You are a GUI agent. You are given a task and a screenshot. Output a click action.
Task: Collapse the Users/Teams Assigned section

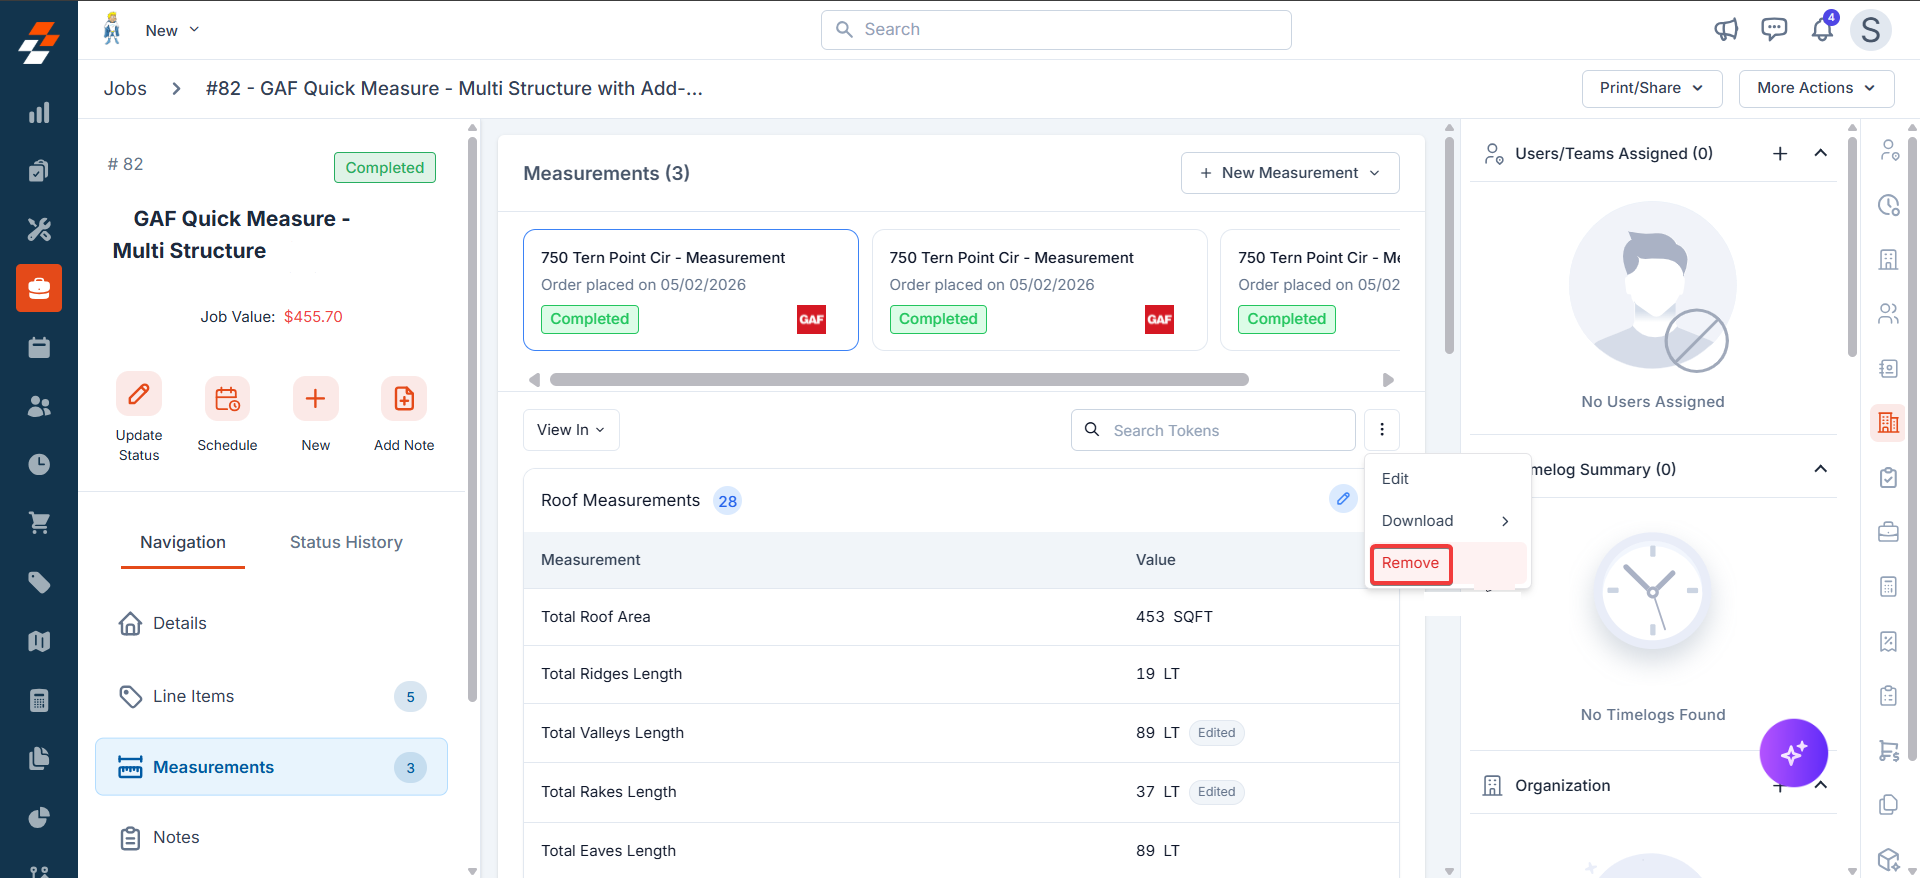[1821, 153]
